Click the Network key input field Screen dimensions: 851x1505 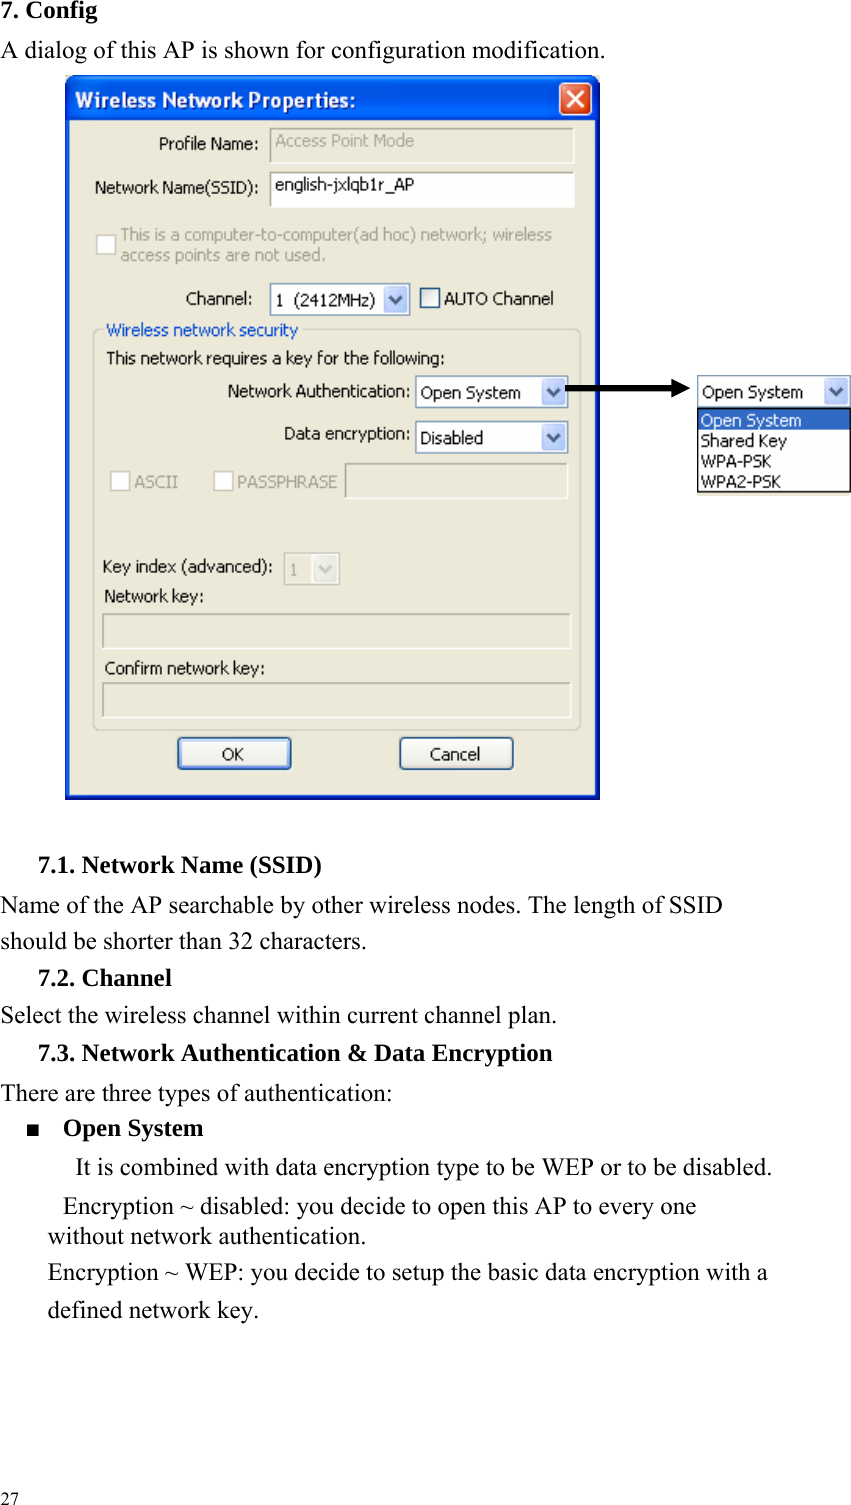337,631
